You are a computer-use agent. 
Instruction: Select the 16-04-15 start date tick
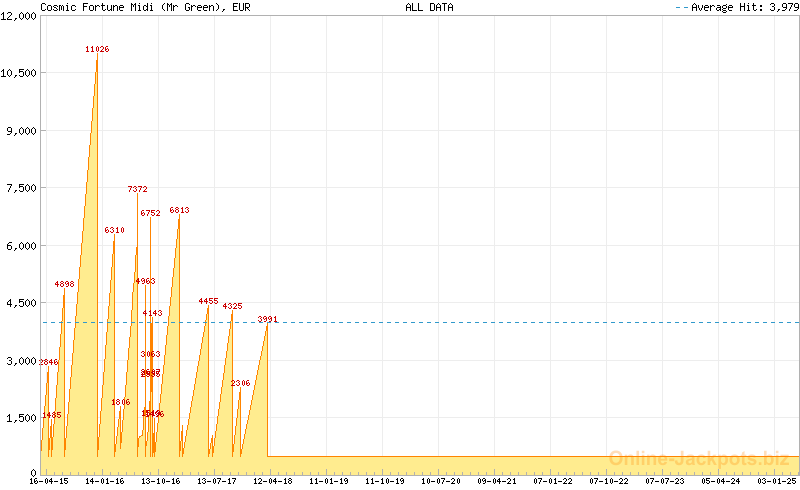(x=48, y=481)
